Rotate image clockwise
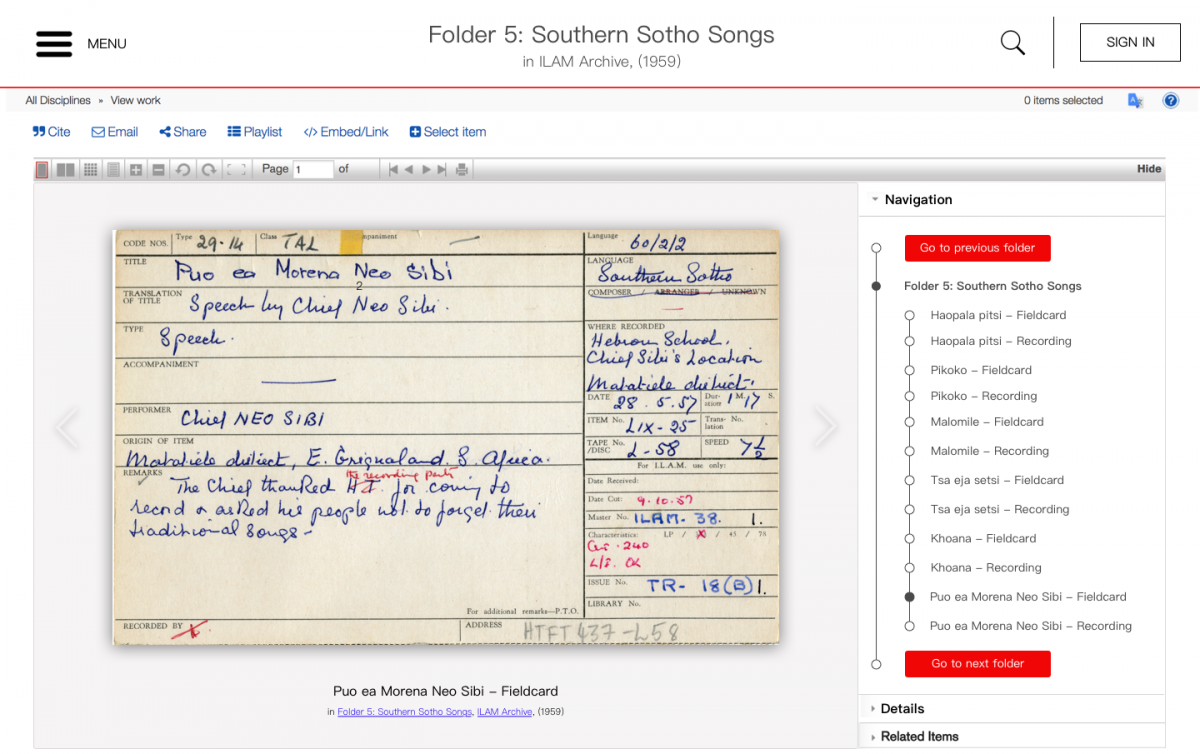The height and width of the screenshot is (754, 1200). click(x=208, y=170)
